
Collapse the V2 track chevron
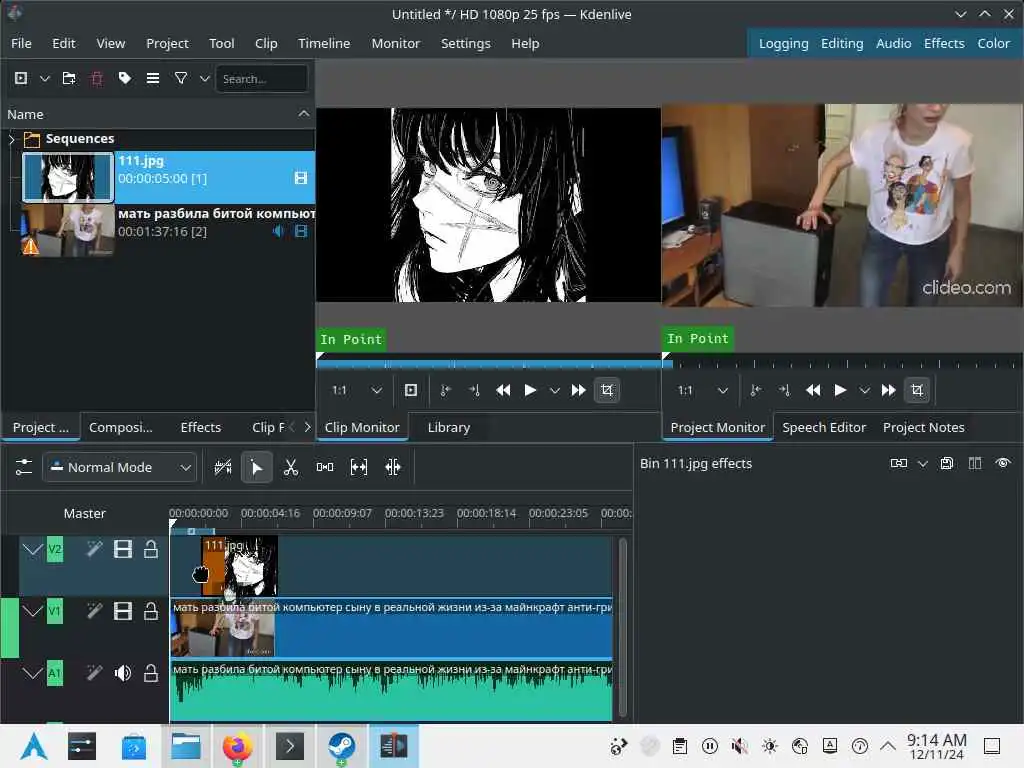tap(32, 549)
